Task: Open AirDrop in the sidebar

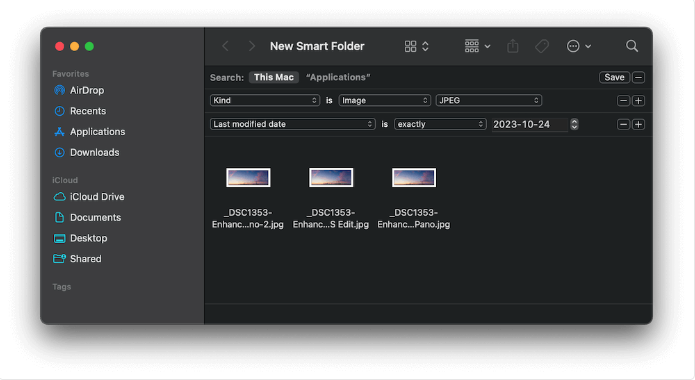Action: pos(79,90)
